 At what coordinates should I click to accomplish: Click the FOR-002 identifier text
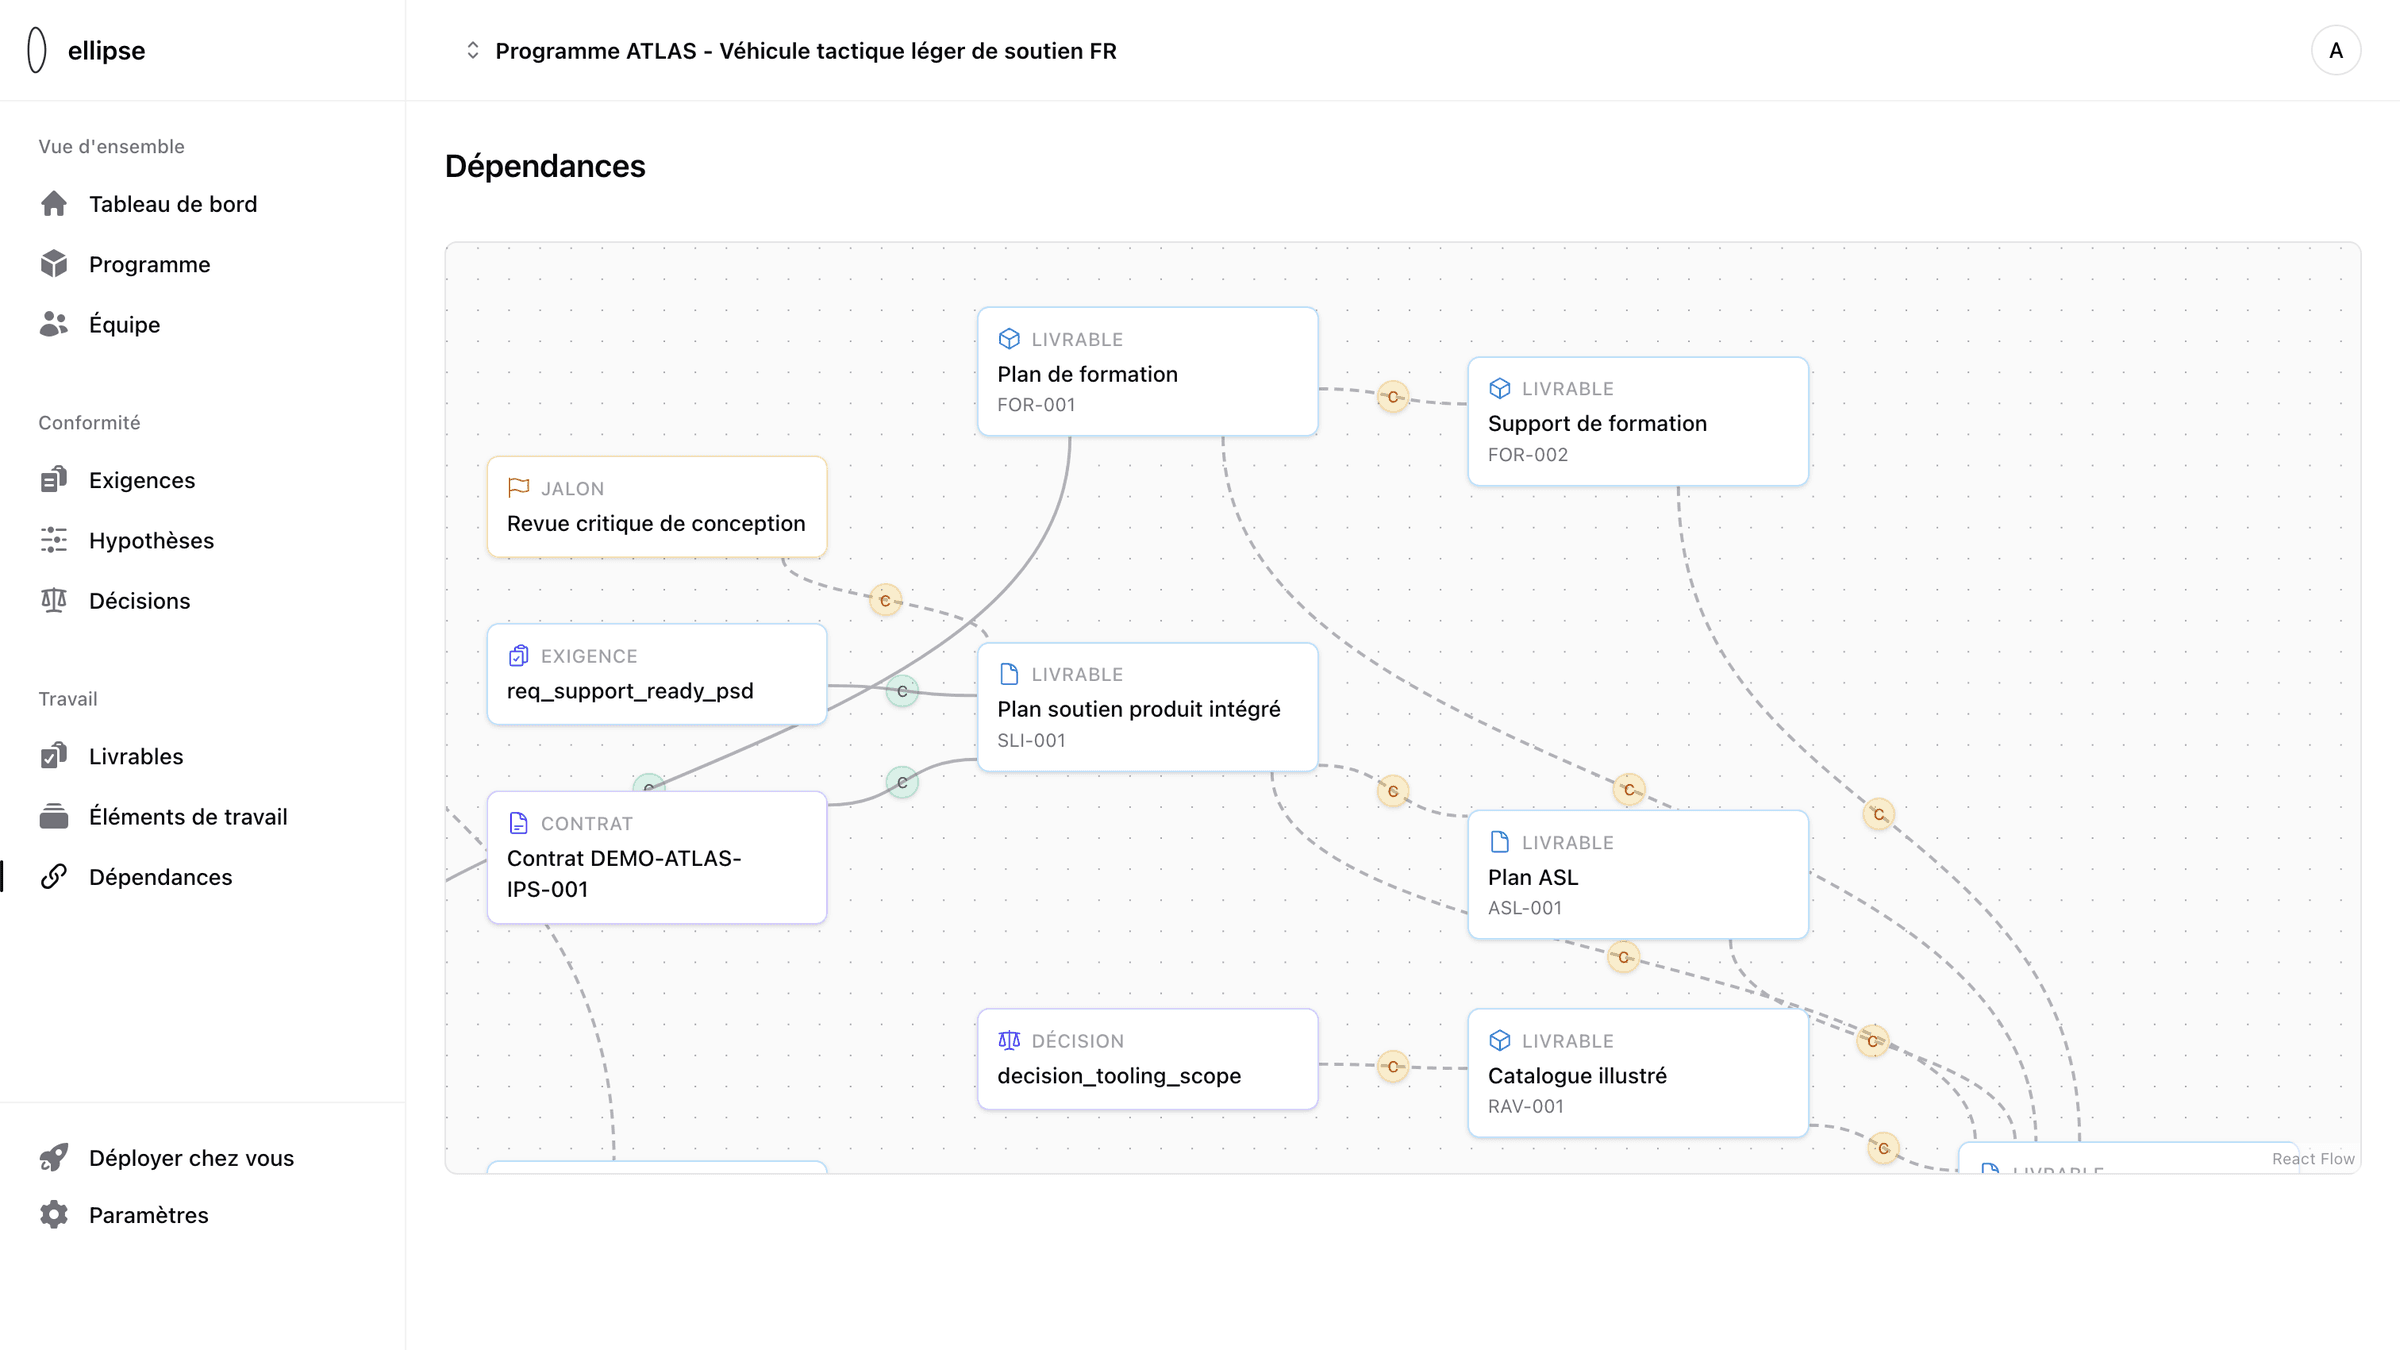pos(1527,454)
